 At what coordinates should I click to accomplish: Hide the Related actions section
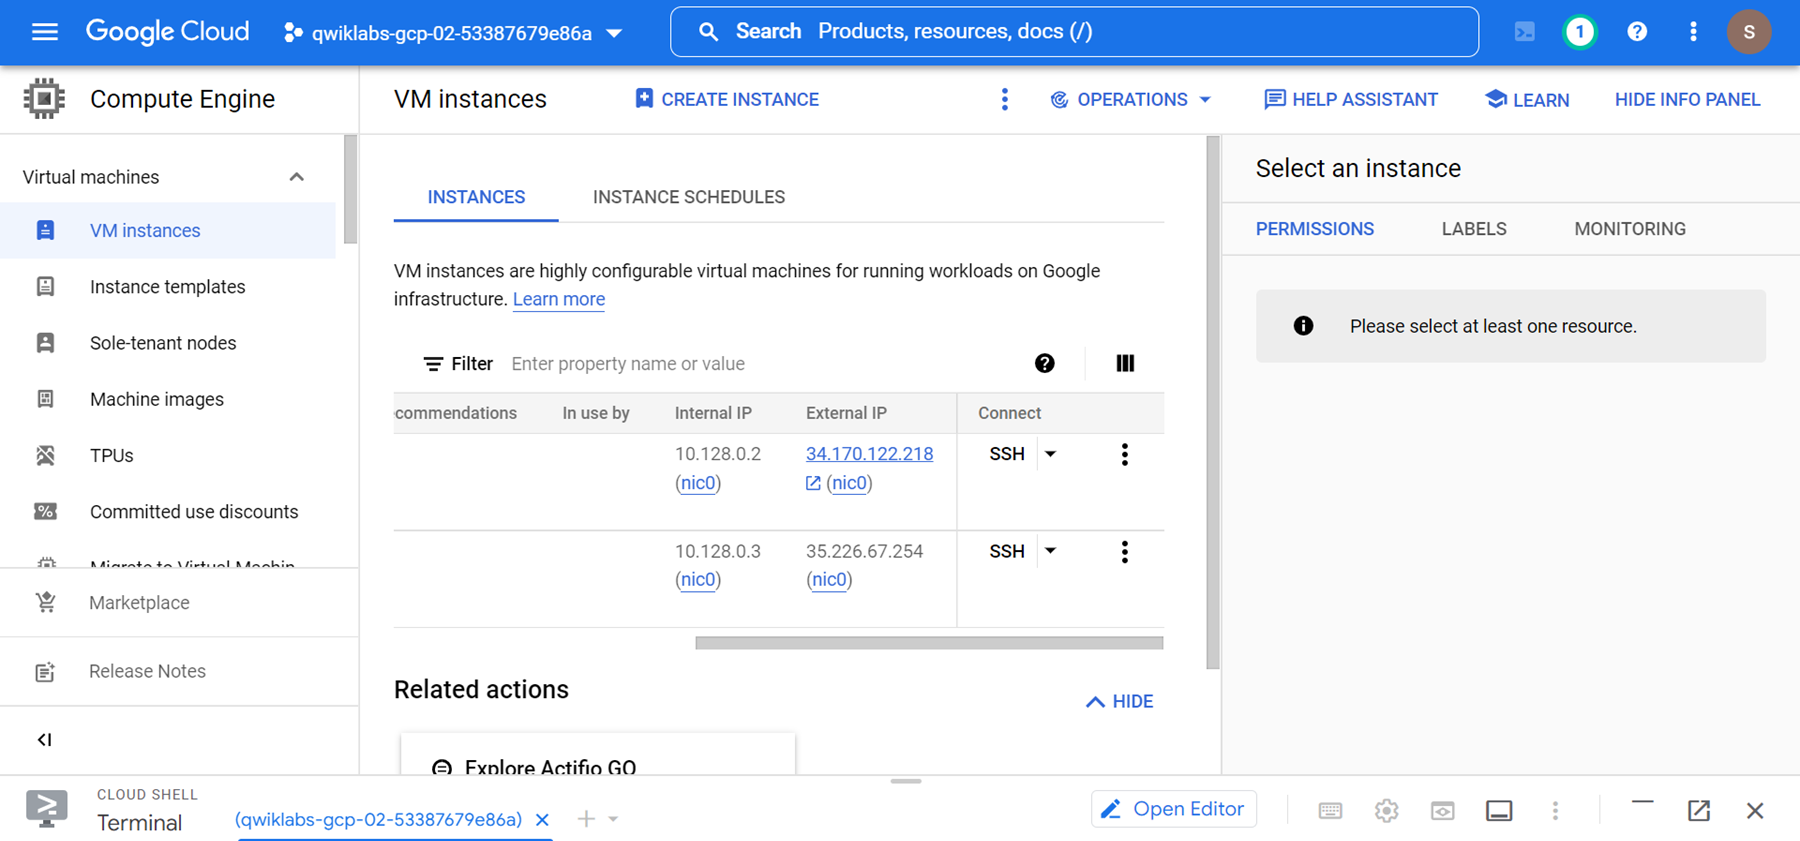[1119, 702]
